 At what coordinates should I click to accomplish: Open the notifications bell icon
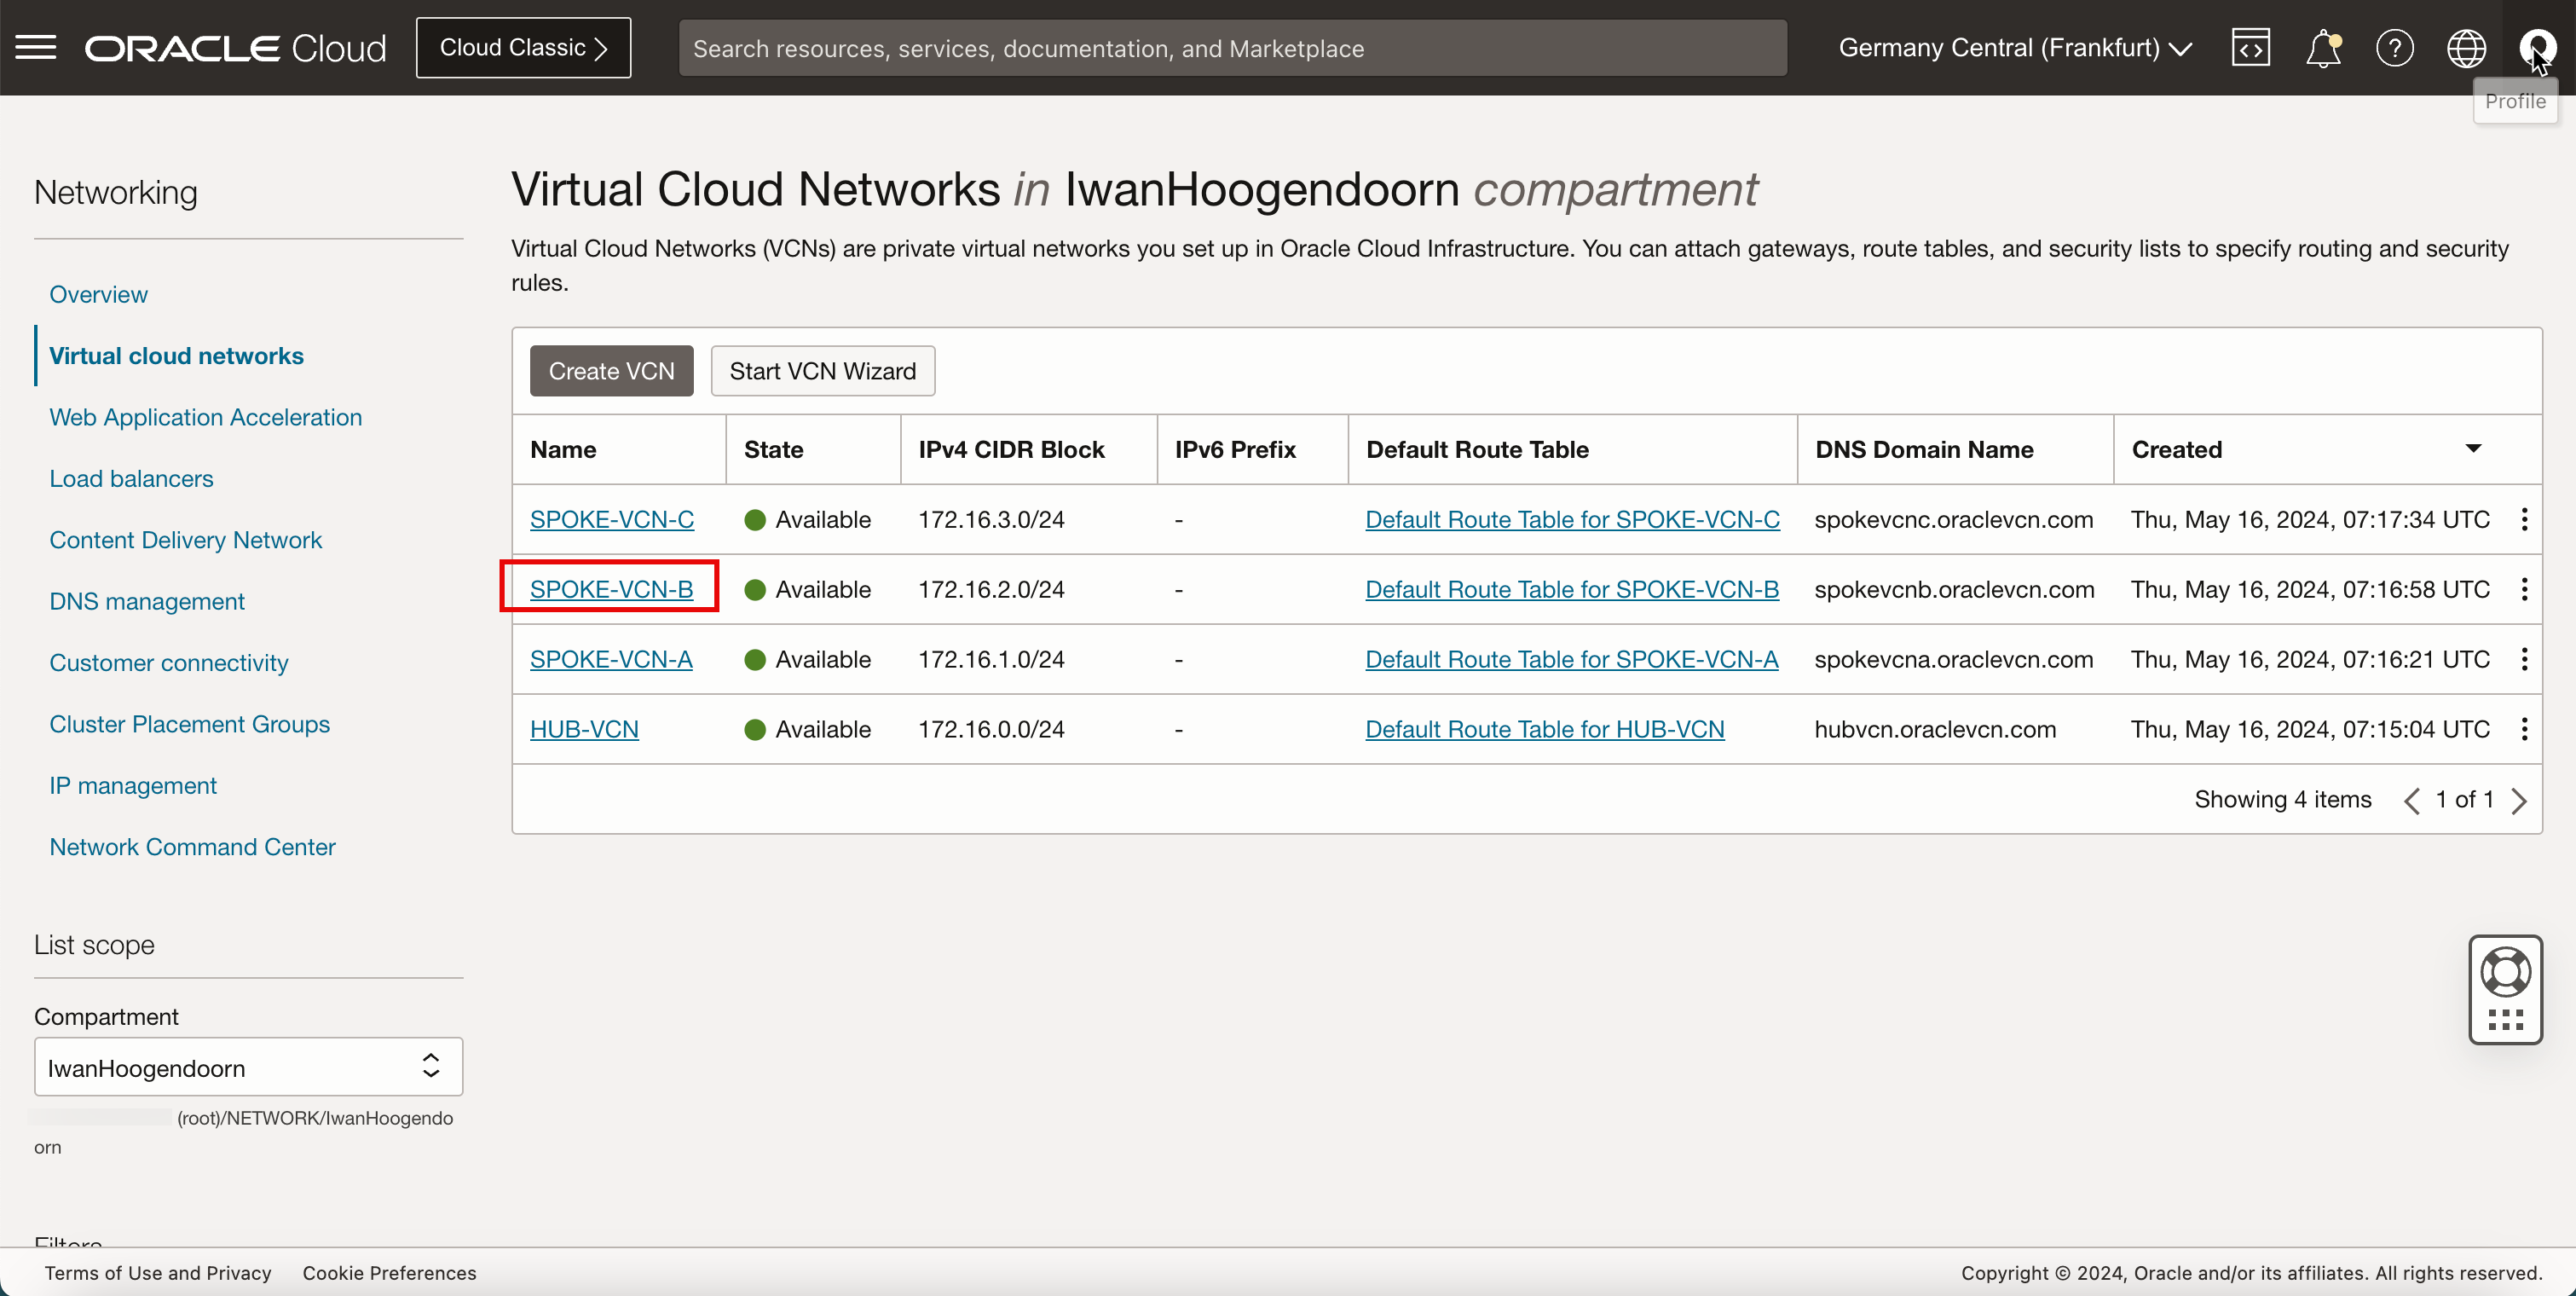click(x=2321, y=46)
